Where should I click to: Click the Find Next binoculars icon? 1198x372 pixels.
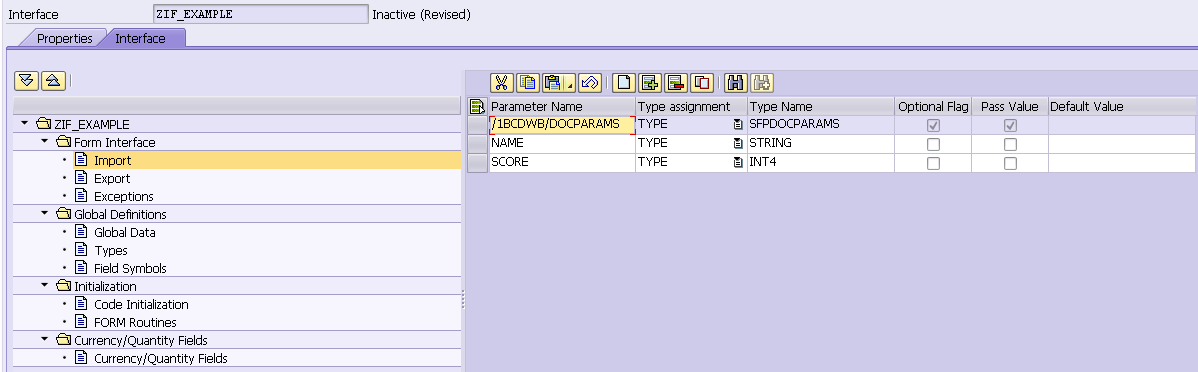[x=763, y=82]
